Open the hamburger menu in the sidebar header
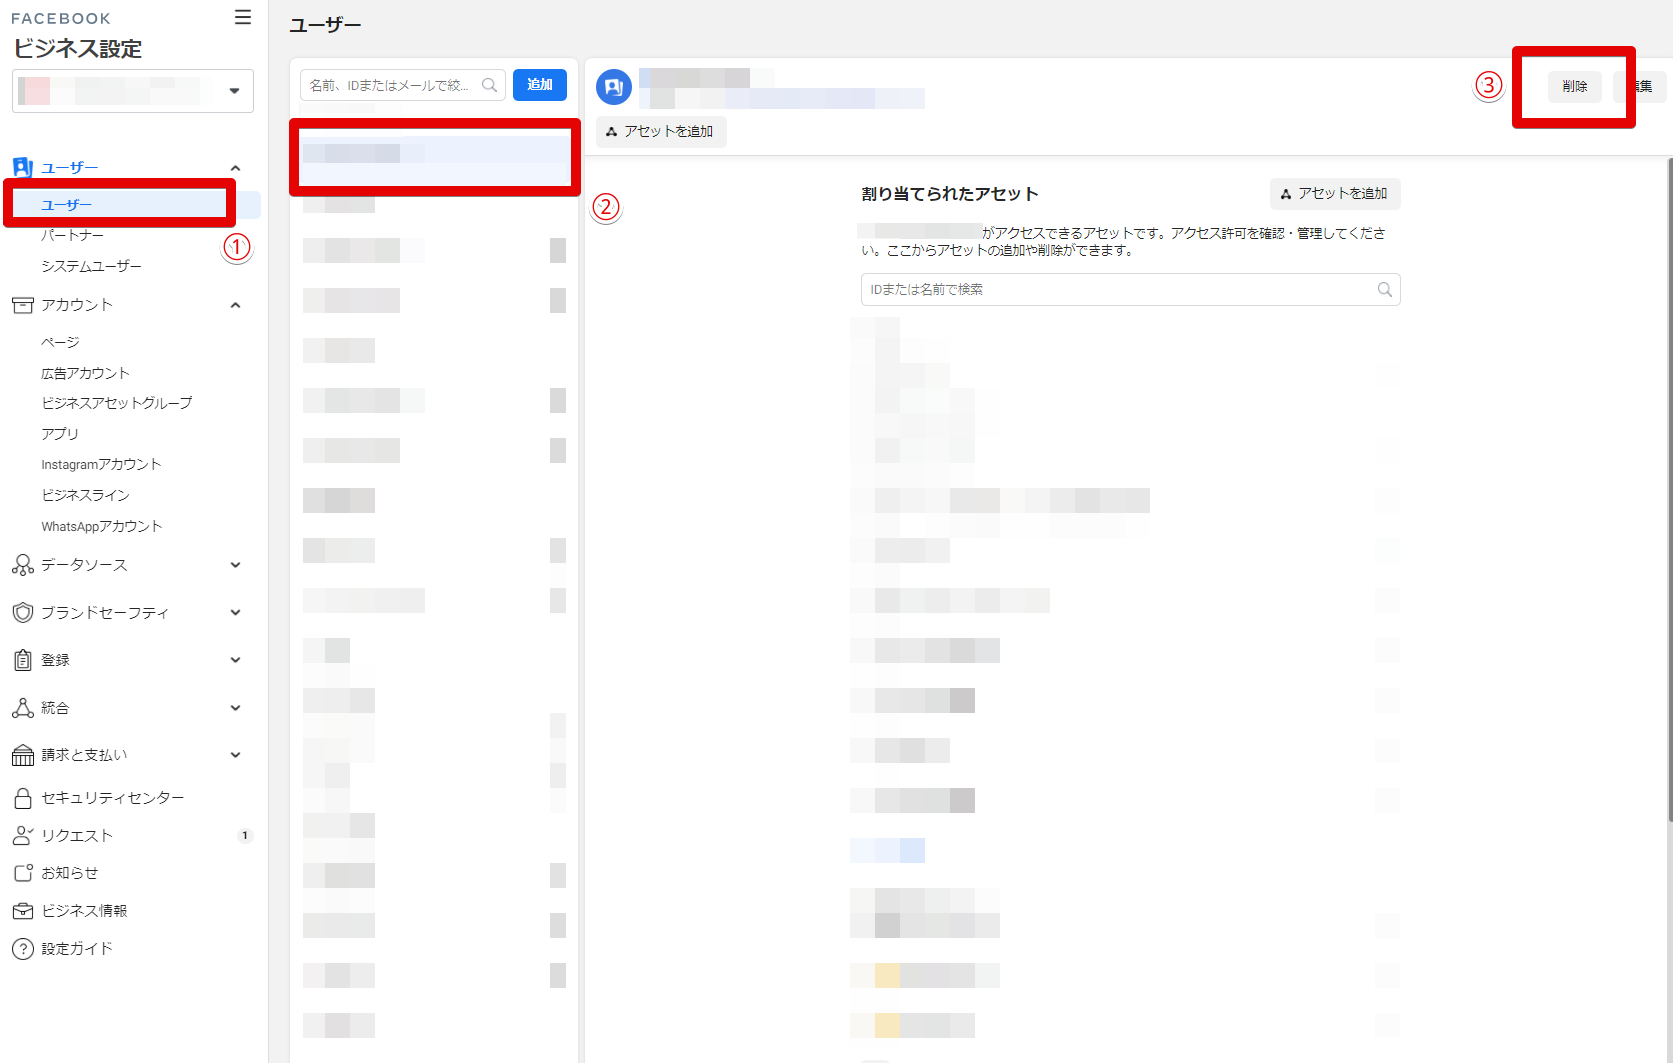Viewport: 1673px width, 1063px height. pyautogui.click(x=243, y=17)
